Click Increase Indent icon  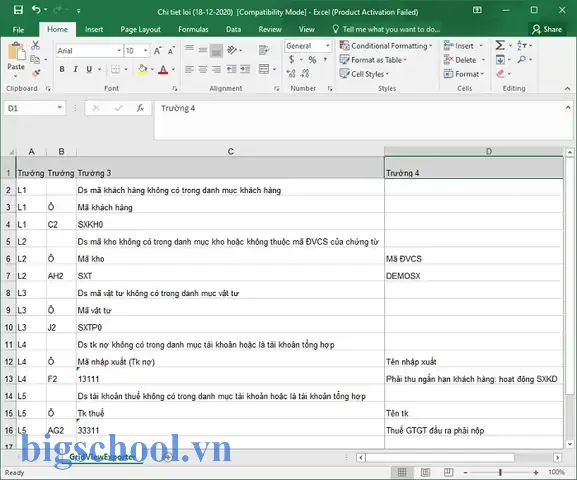(x=245, y=69)
